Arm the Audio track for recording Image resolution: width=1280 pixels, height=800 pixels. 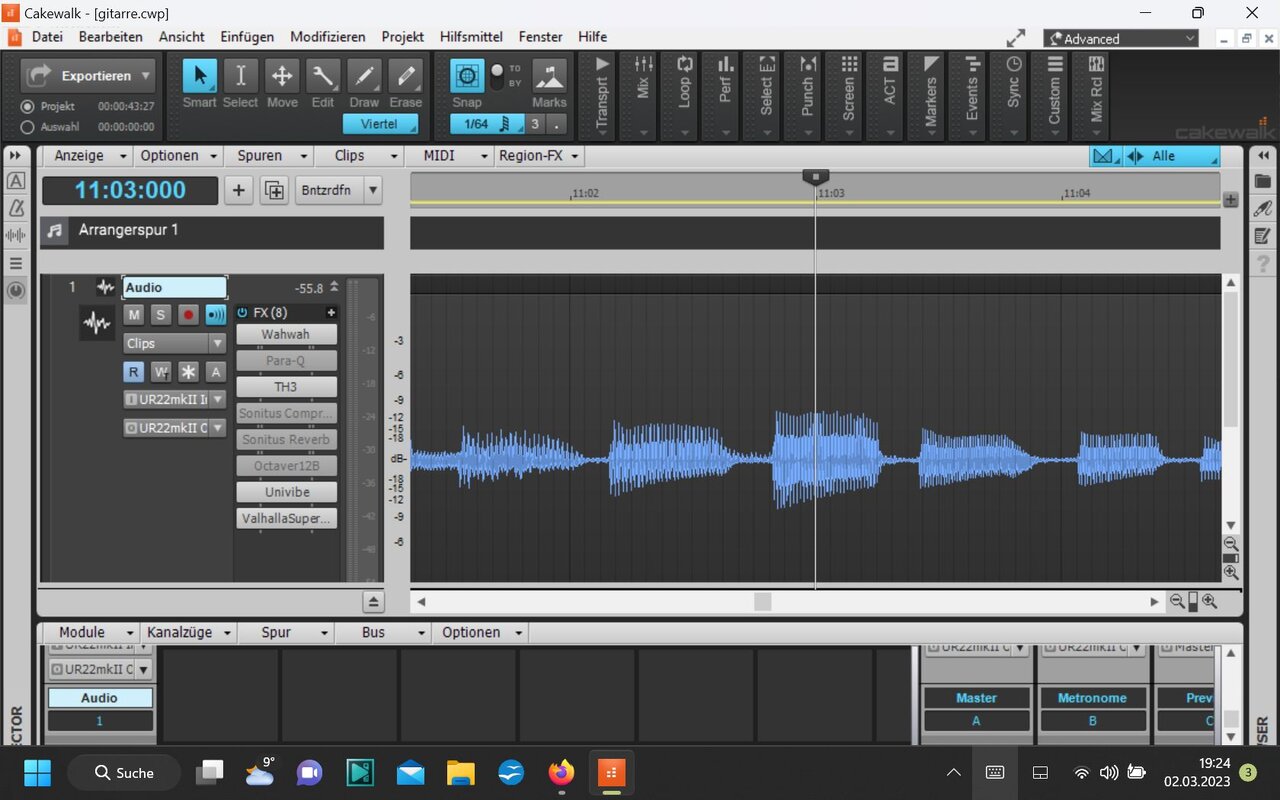pyautogui.click(x=188, y=315)
